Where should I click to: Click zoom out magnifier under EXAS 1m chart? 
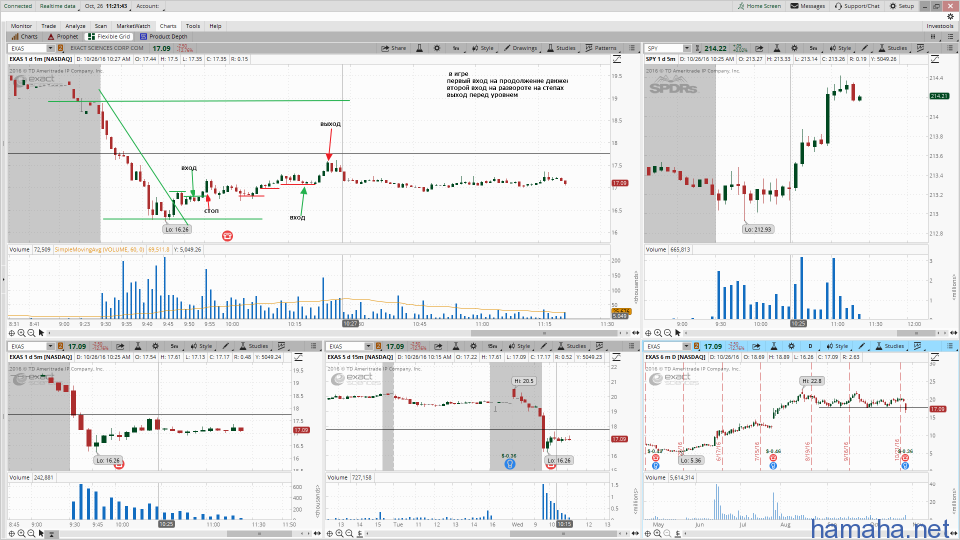pos(31,333)
